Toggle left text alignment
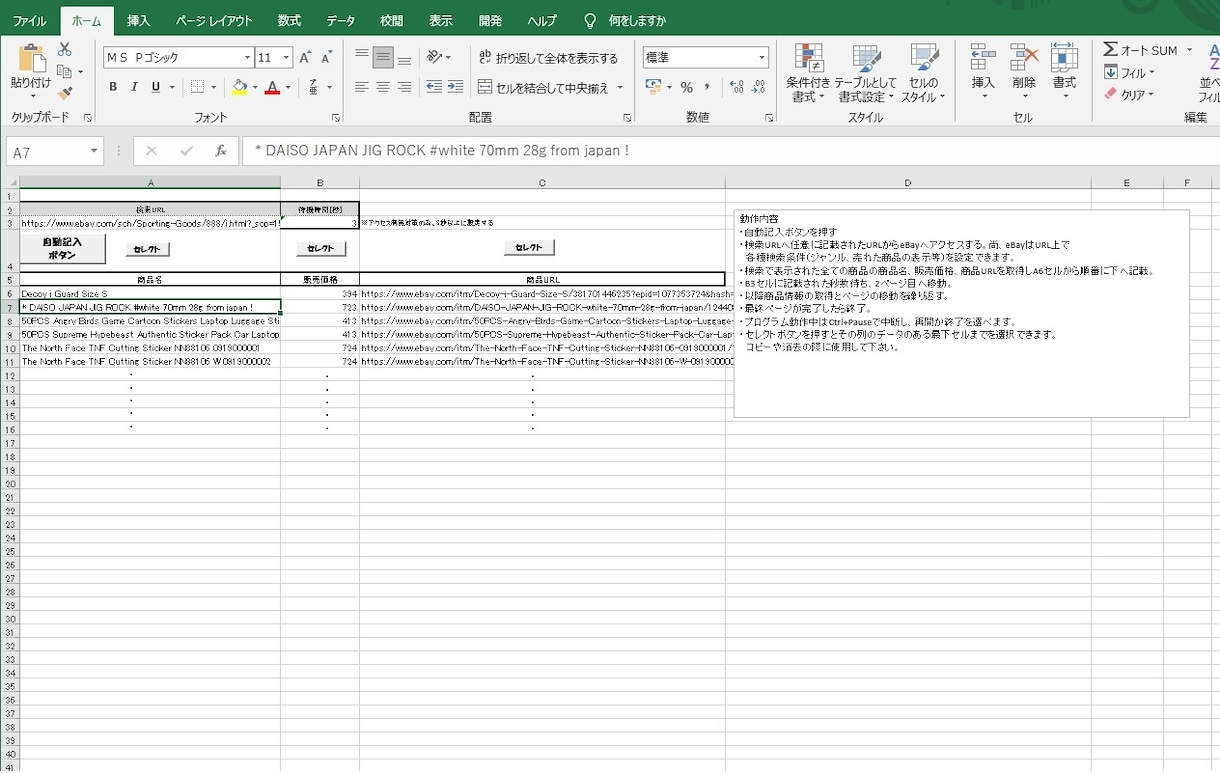The height and width of the screenshot is (774, 1220). [361, 87]
